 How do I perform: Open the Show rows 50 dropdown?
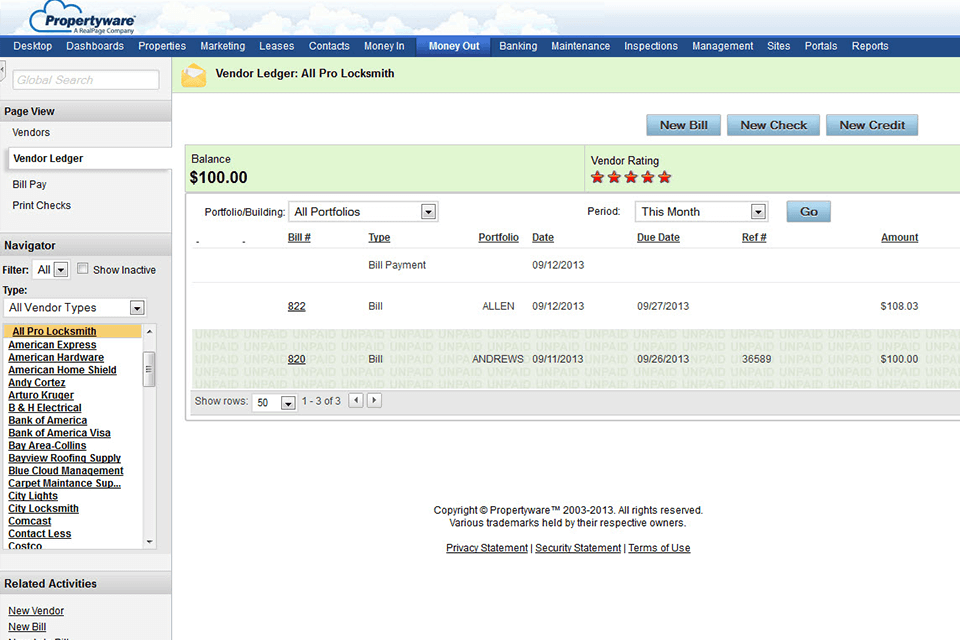274,402
